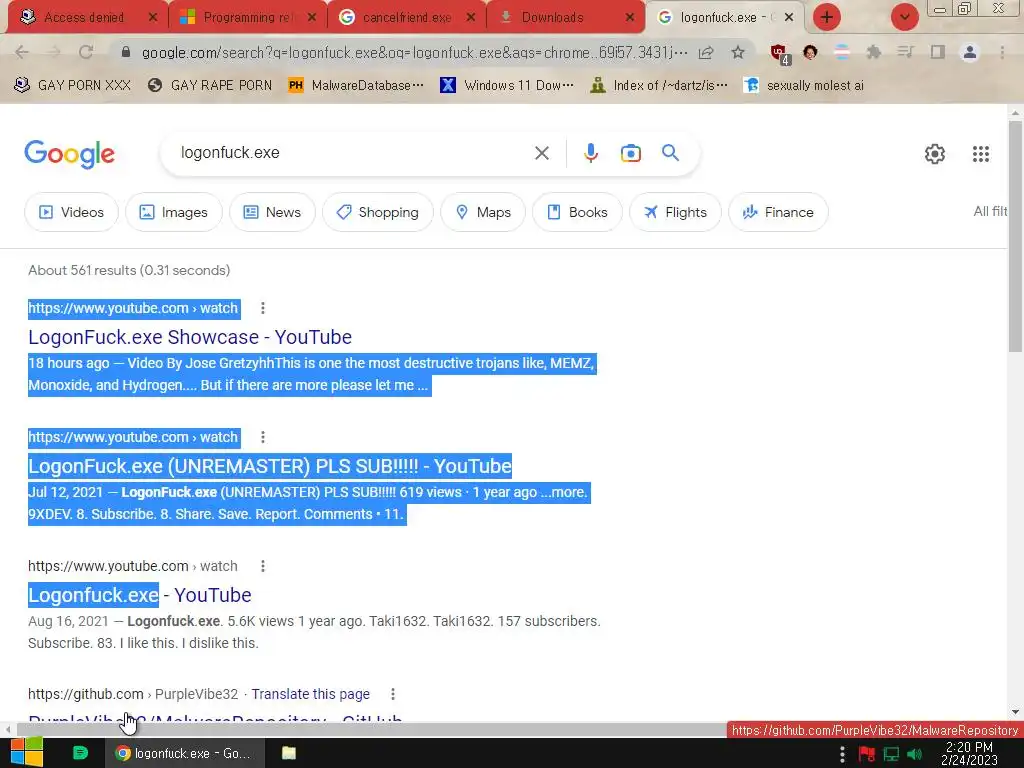Clear the Google search box text
Viewport: 1024px width, 768px height.
(541, 153)
